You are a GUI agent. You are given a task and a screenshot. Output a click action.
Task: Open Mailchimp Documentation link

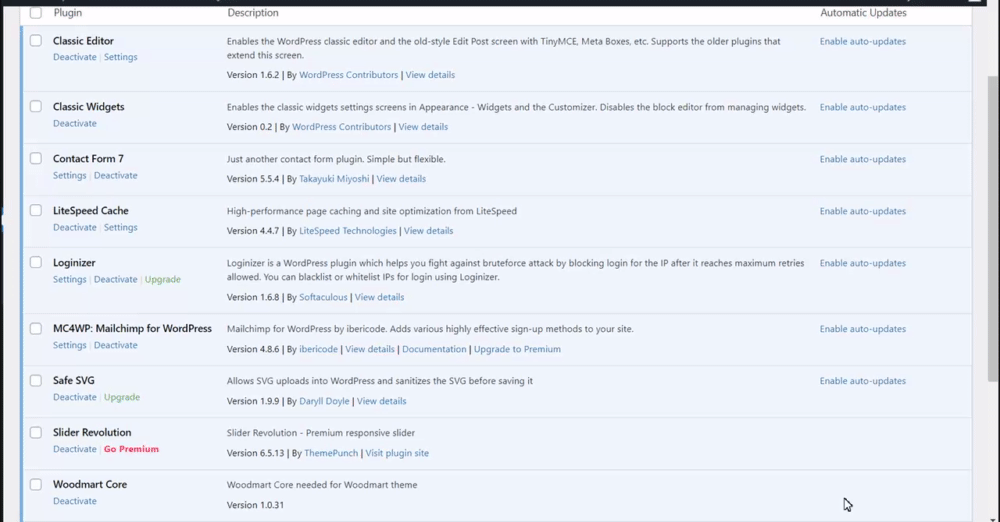[x=434, y=349]
